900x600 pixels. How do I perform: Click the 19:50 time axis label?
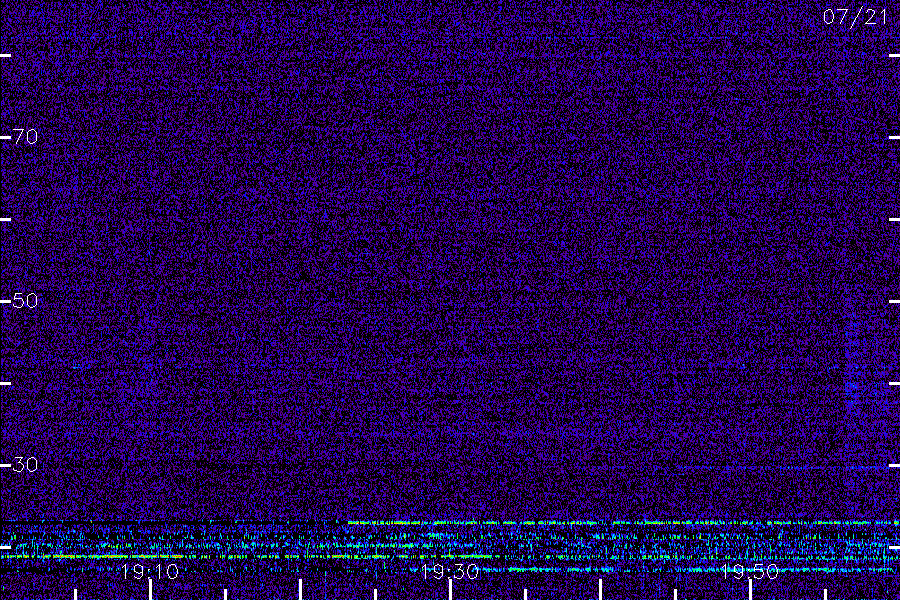click(x=750, y=571)
